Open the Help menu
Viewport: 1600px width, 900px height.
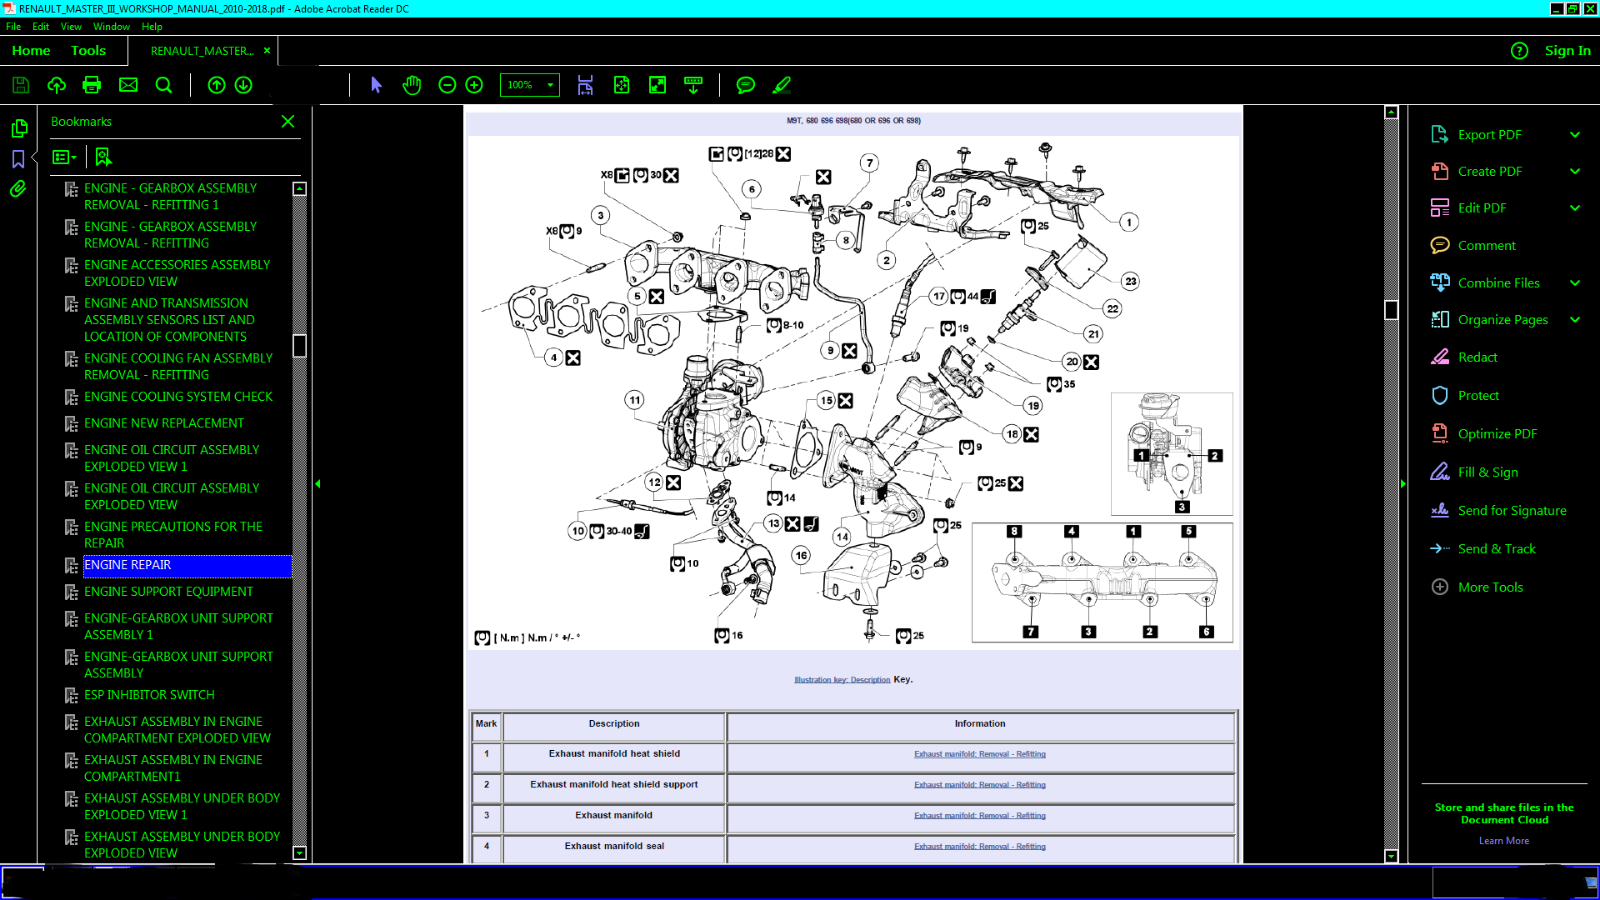(152, 27)
